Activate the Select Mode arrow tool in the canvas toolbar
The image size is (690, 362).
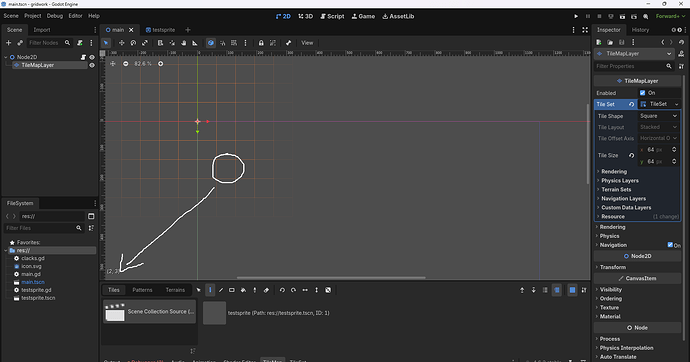pyautogui.click(x=106, y=43)
